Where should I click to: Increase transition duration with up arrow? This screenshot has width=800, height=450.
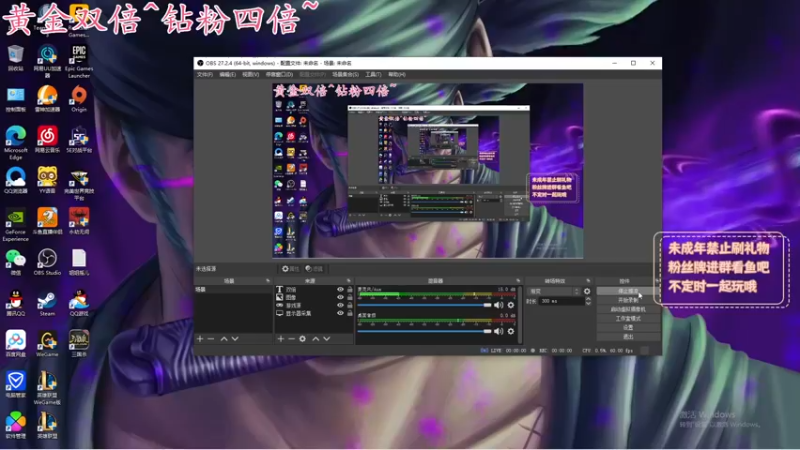point(588,299)
